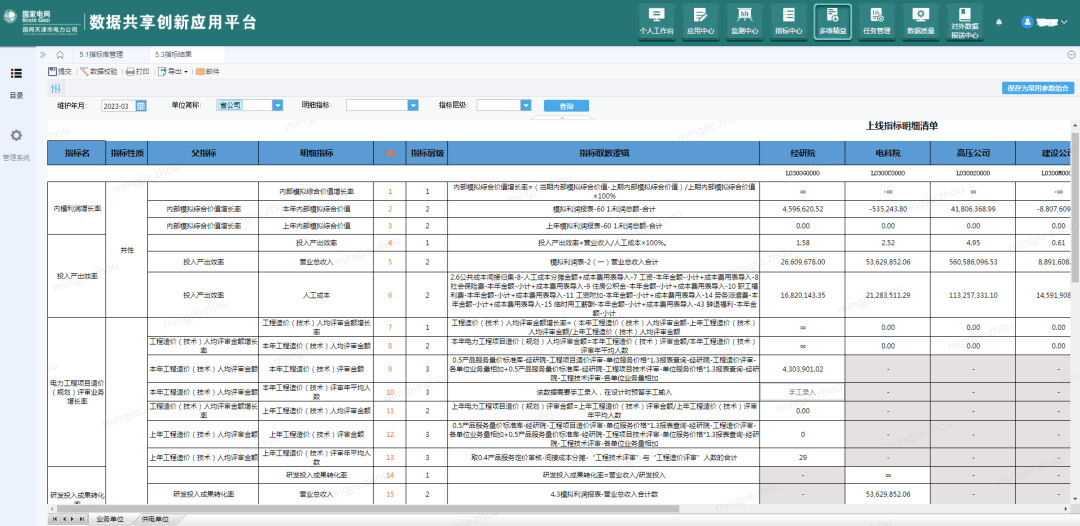The width and height of the screenshot is (1080, 526).
Task: Open 监测中心 module
Action: (x=745, y=21)
